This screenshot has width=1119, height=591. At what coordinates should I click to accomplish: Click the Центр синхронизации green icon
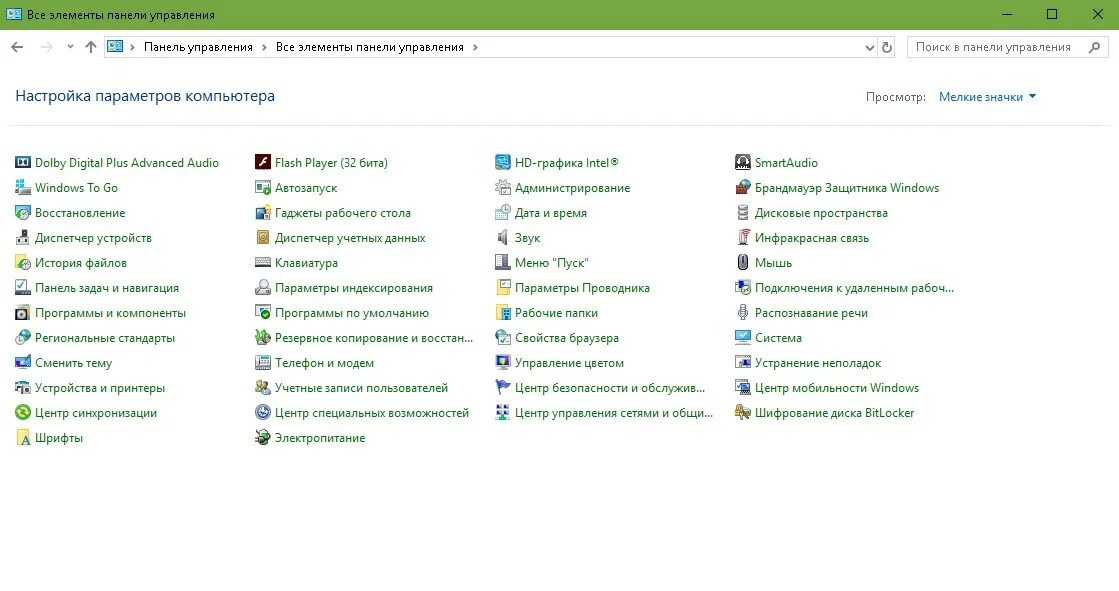[23, 413]
